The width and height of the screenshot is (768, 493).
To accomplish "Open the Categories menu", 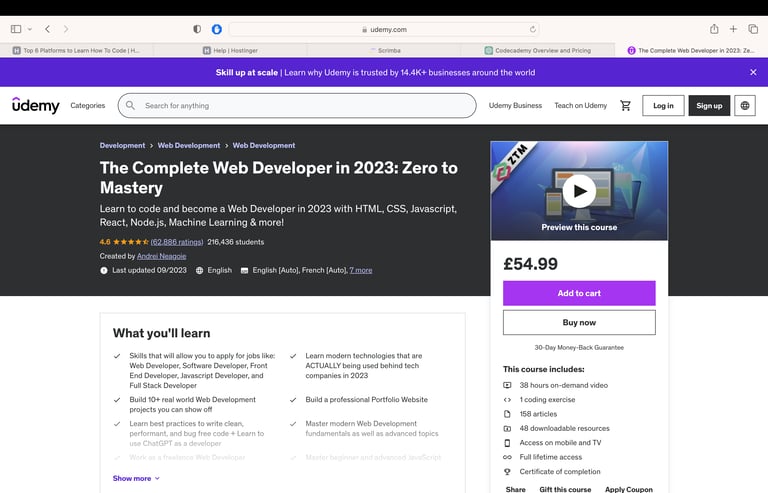I will click(88, 105).
